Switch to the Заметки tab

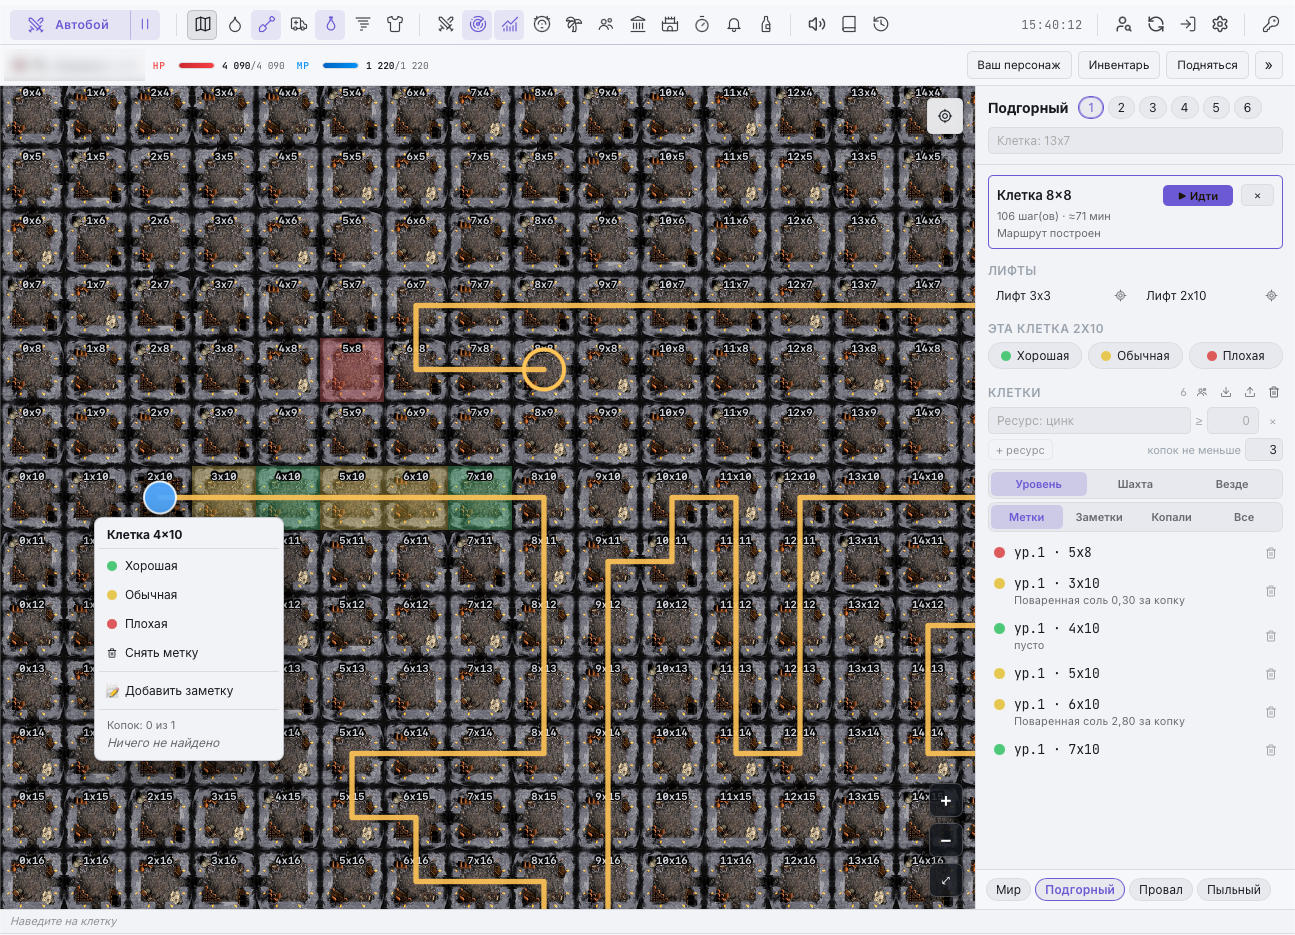[1099, 517]
